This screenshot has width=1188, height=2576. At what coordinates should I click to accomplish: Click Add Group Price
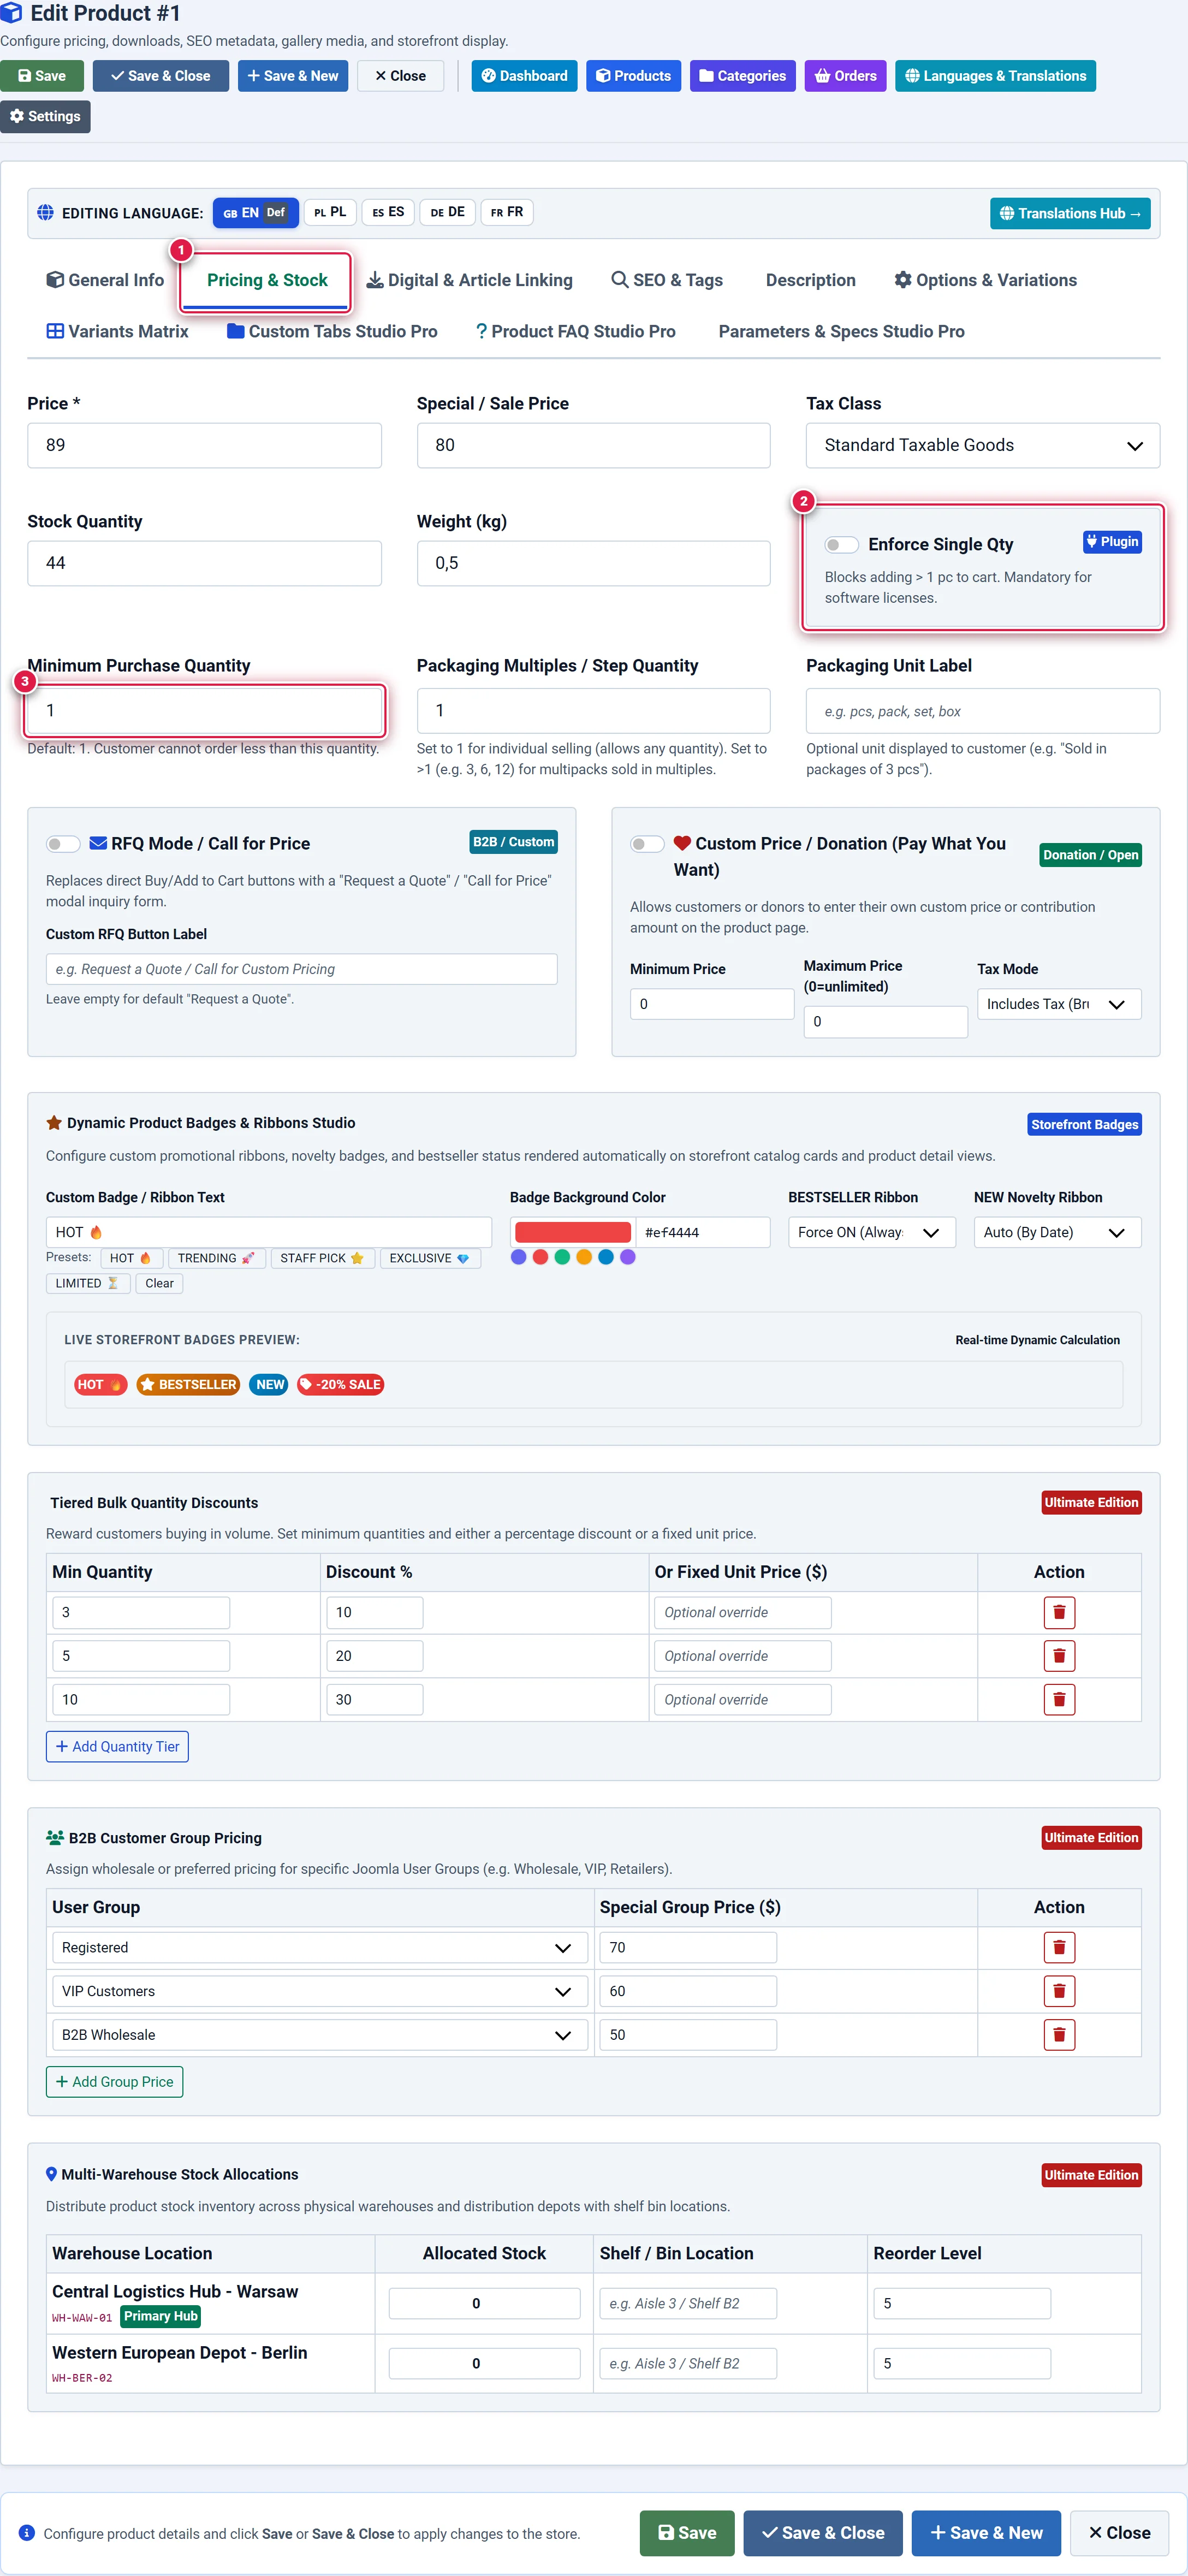coord(114,2081)
